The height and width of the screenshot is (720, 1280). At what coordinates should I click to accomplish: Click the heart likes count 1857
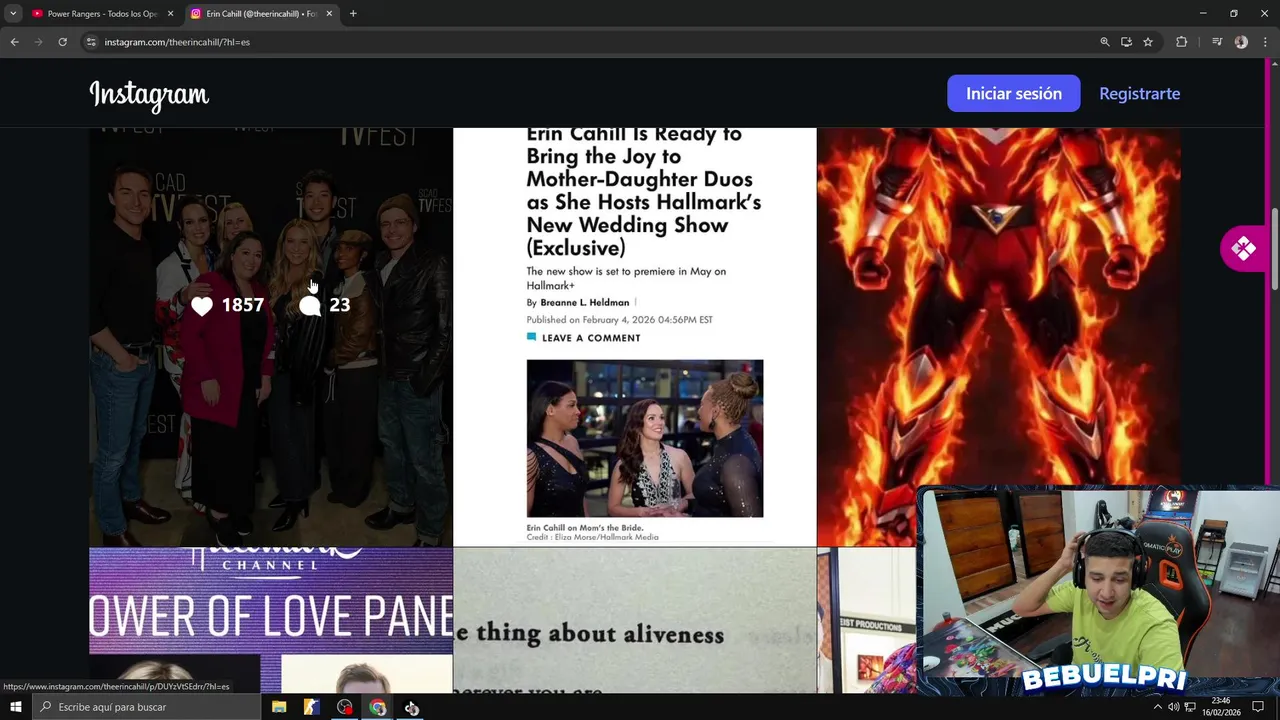click(x=228, y=306)
